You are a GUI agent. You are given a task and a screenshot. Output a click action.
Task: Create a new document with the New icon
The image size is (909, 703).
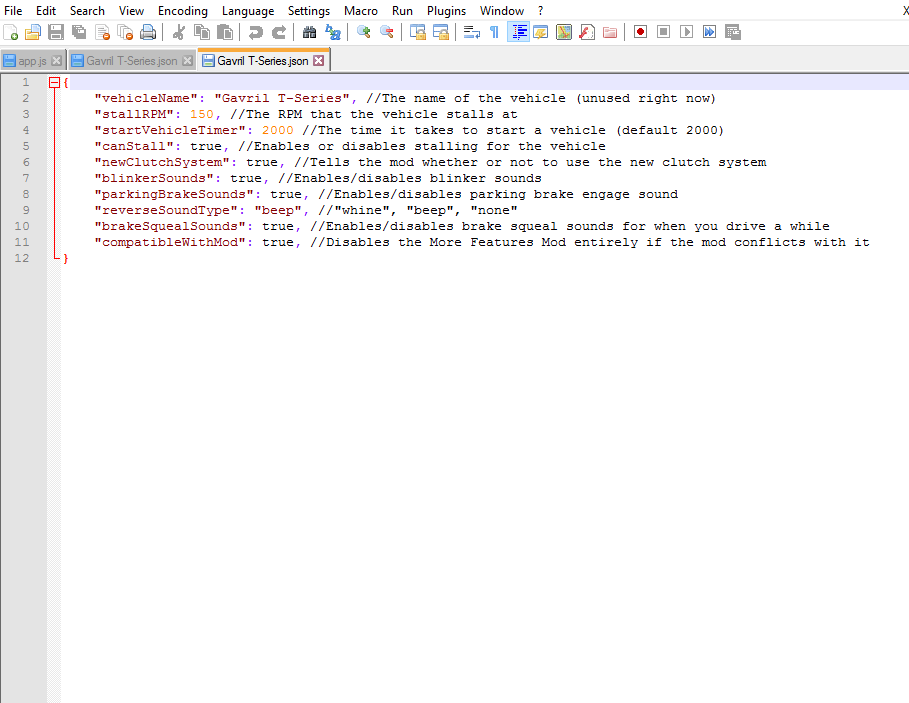tap(10, 32)
